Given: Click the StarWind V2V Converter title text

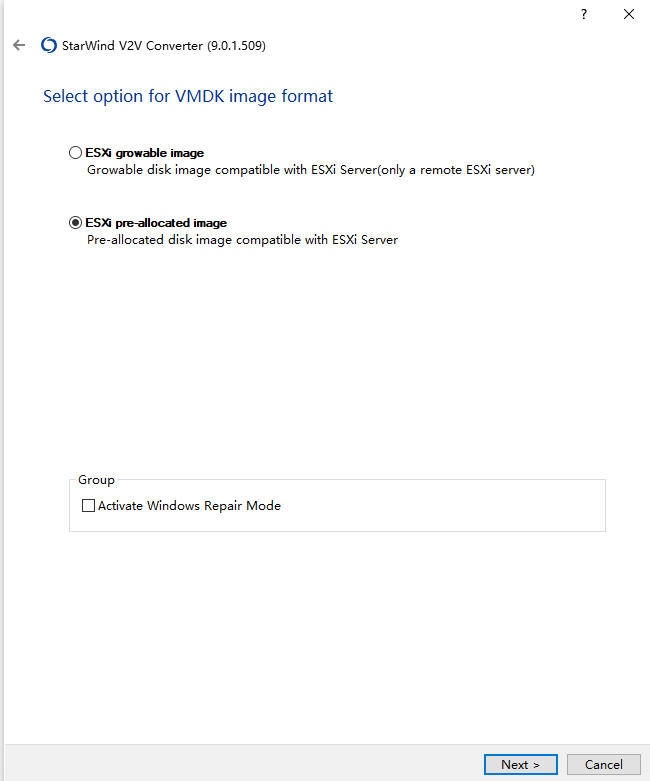Looking at the screenshot, I should pyautogui.click(x=132, y=45).
